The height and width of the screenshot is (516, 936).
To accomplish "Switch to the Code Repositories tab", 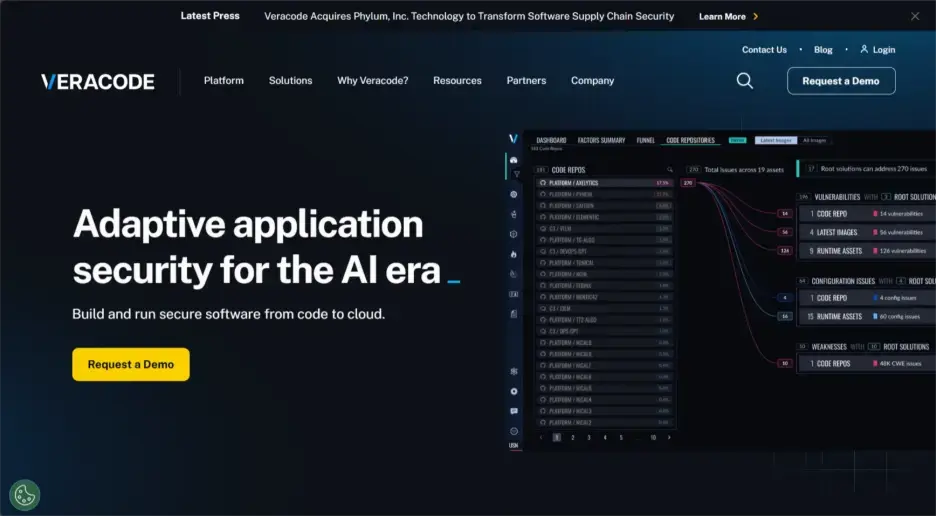I will (691, 140).
